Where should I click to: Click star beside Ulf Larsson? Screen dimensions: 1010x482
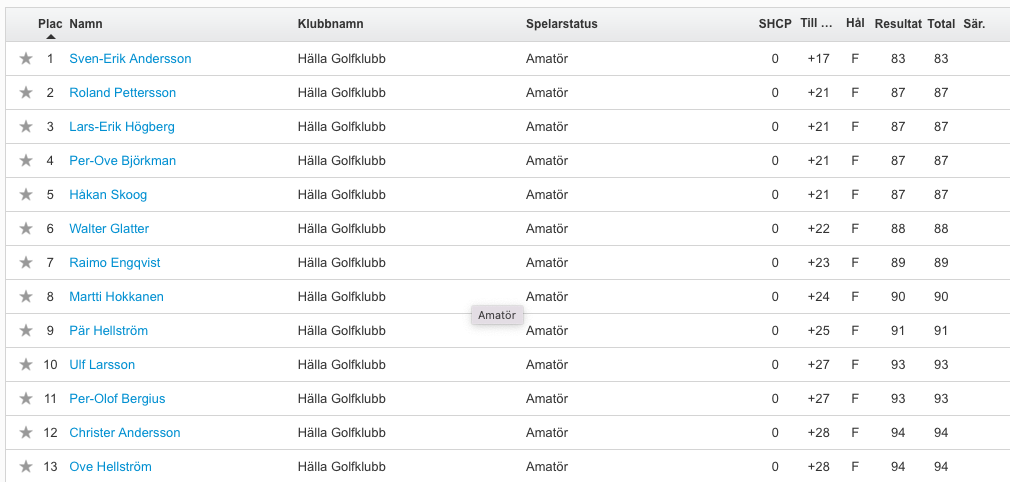point(26,365)
